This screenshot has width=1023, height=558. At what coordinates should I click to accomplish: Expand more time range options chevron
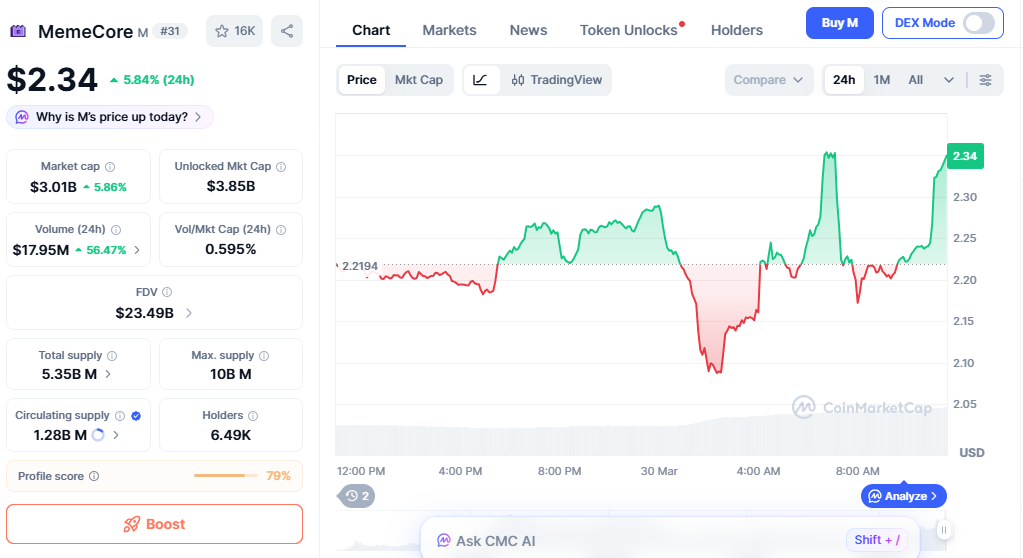(x=948, y=80)
